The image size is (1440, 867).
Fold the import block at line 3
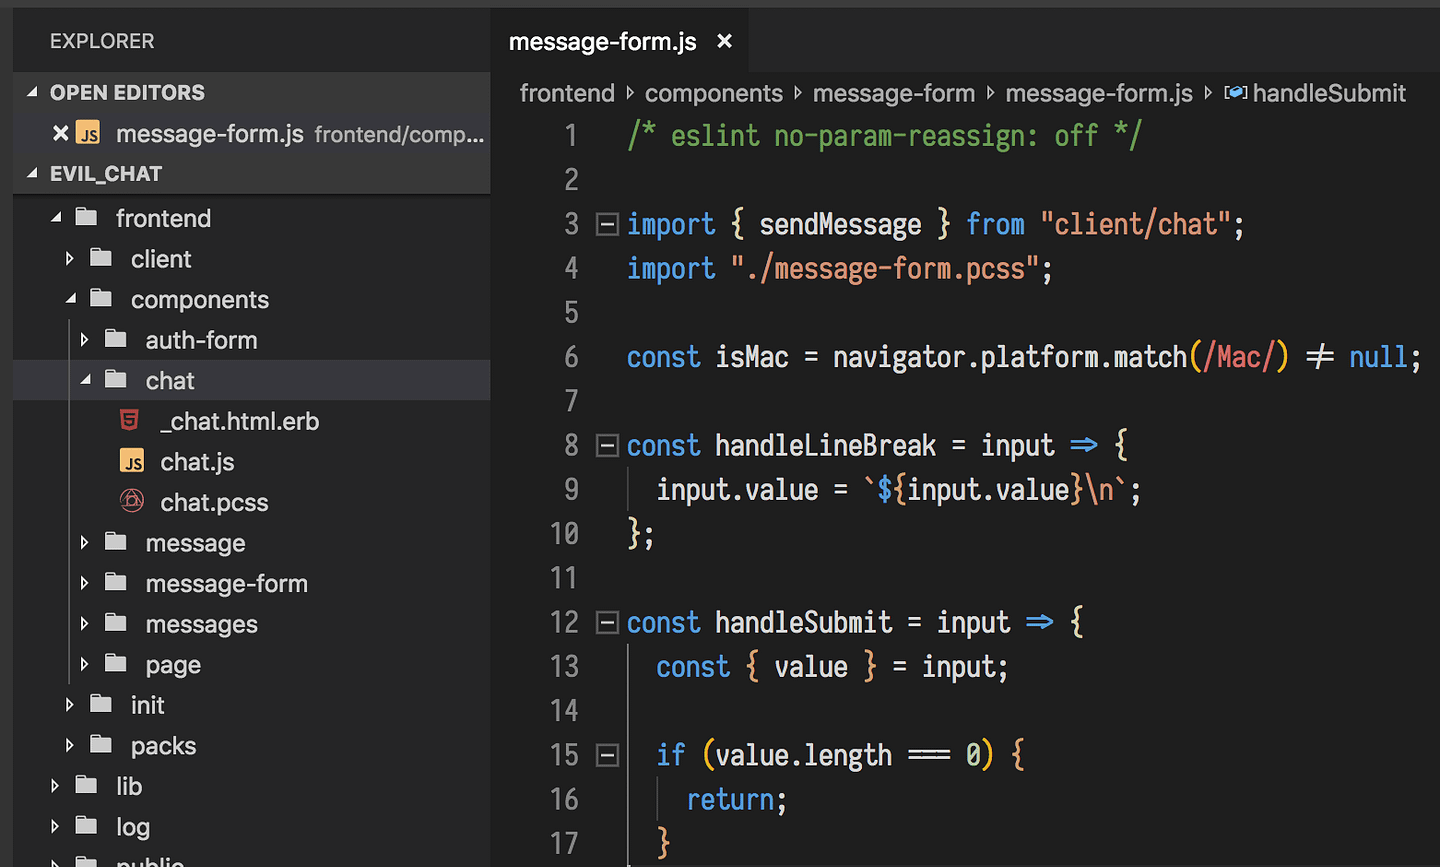607,224
